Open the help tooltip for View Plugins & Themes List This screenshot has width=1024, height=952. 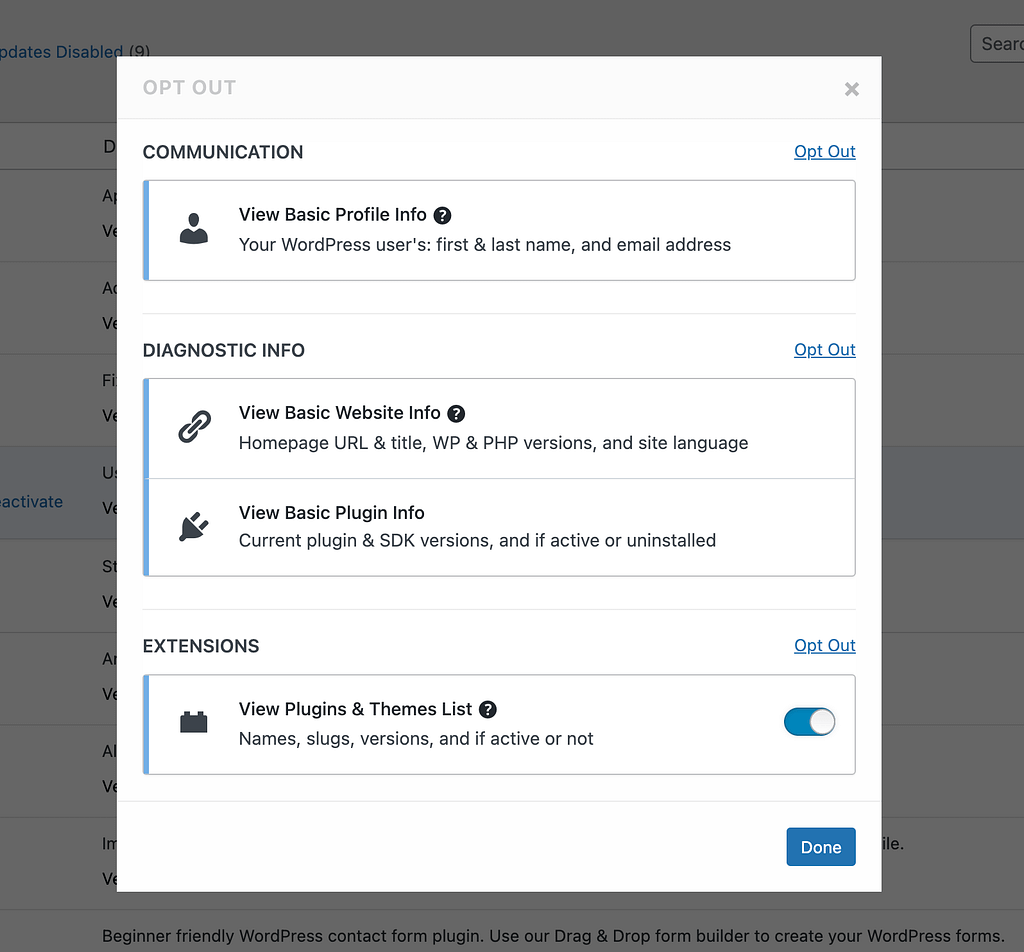[487, 709]
